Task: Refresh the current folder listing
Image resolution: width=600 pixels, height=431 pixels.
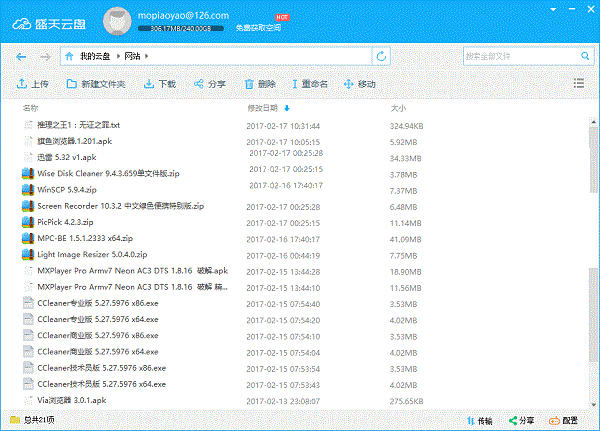Action: click(x=381, y=56)
